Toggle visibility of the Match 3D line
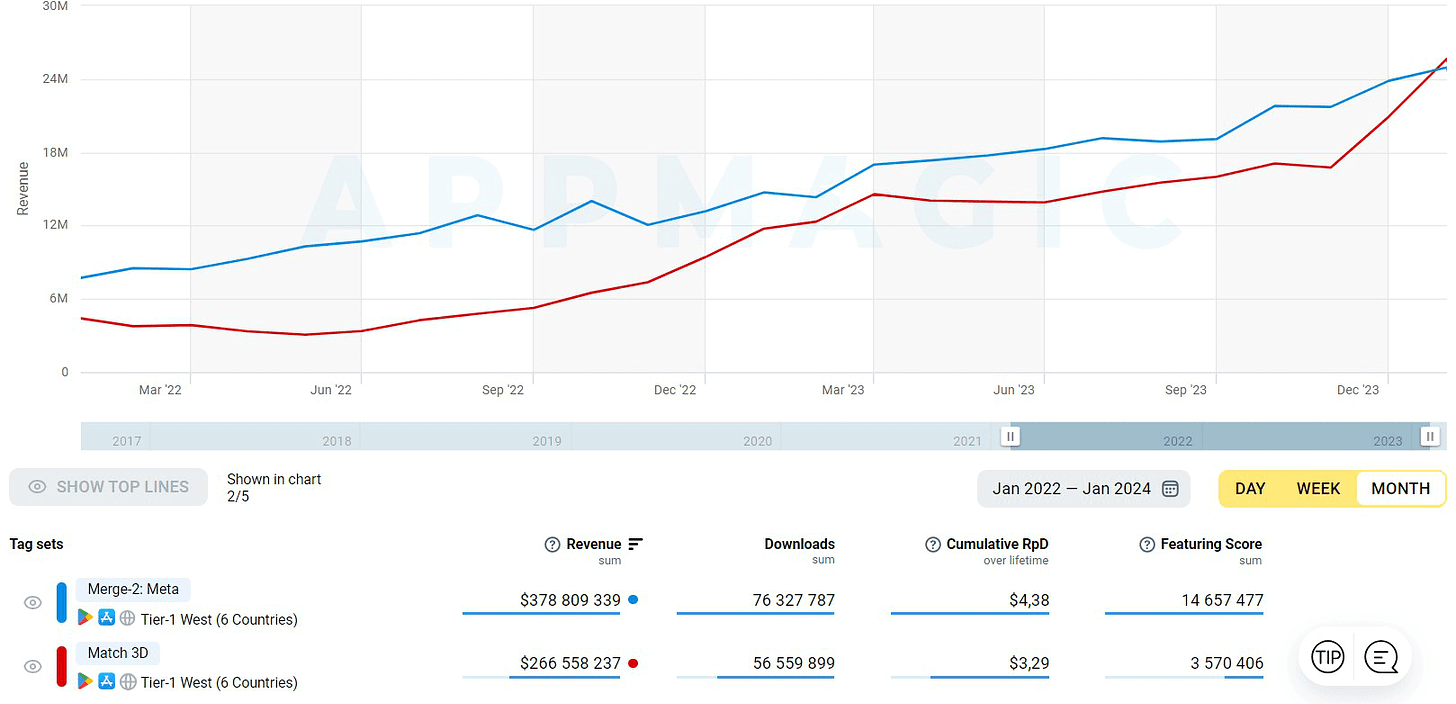Screen dimensions: 1456x704 point(33,666)
